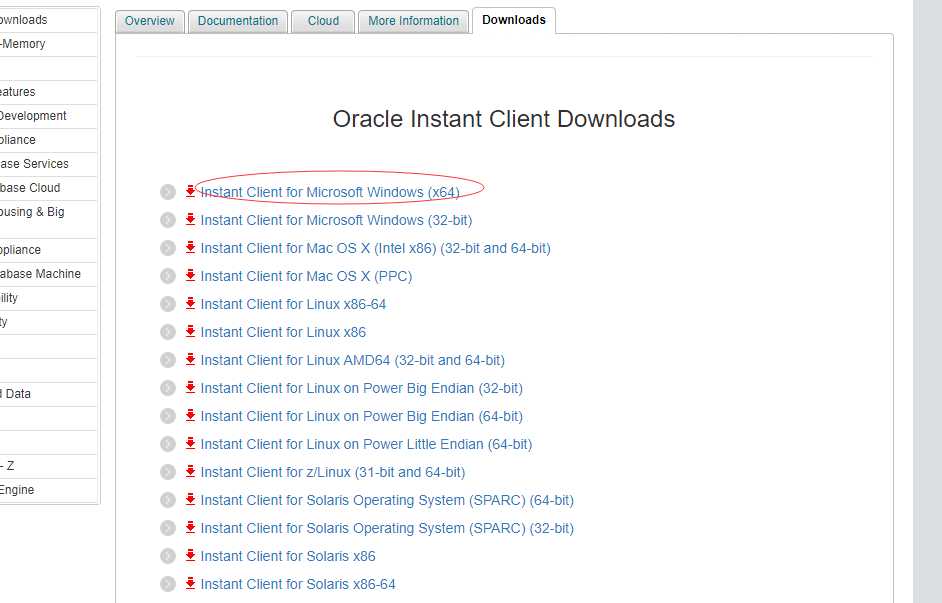
Task: Open the Database Machine sidebar item
Action: tap(48, 274)
